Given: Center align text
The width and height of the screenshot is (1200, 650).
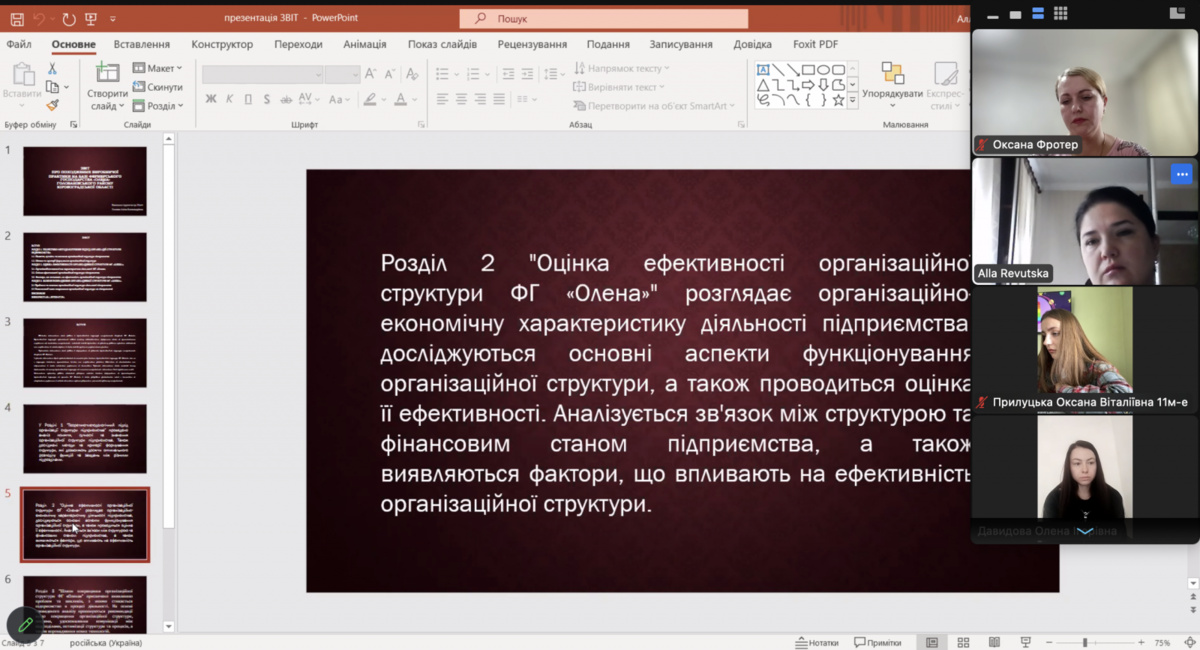Looking at the screenshot, I should click(462, 99).
